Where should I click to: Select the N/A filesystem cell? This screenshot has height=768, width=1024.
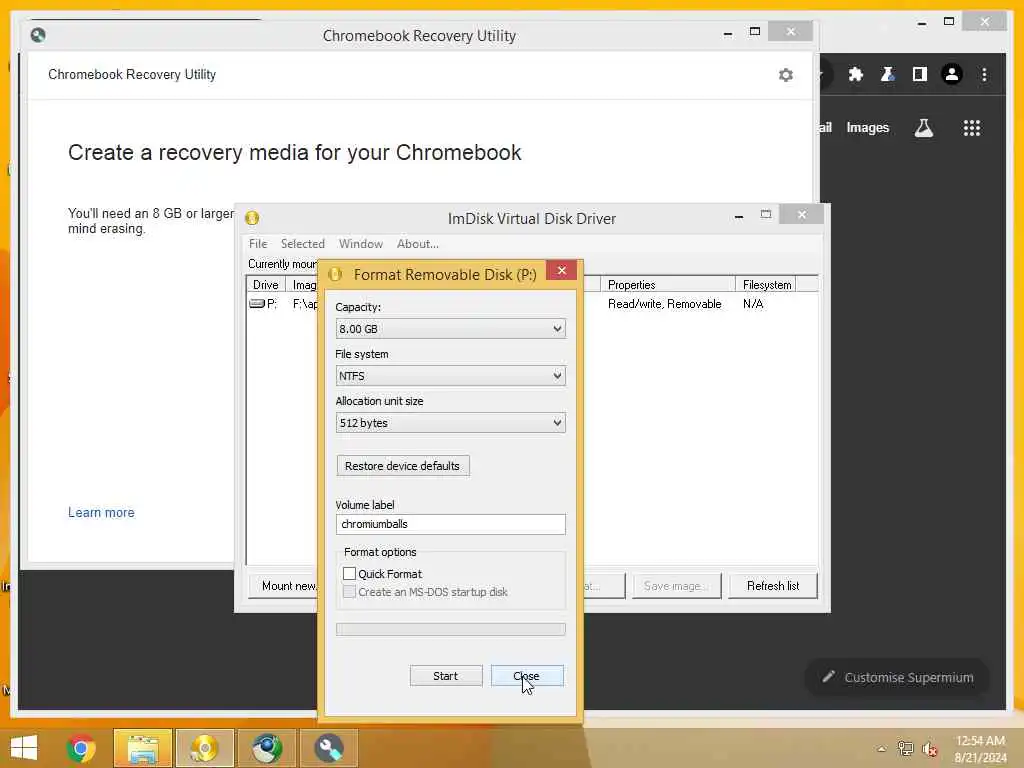coord(753,304)
